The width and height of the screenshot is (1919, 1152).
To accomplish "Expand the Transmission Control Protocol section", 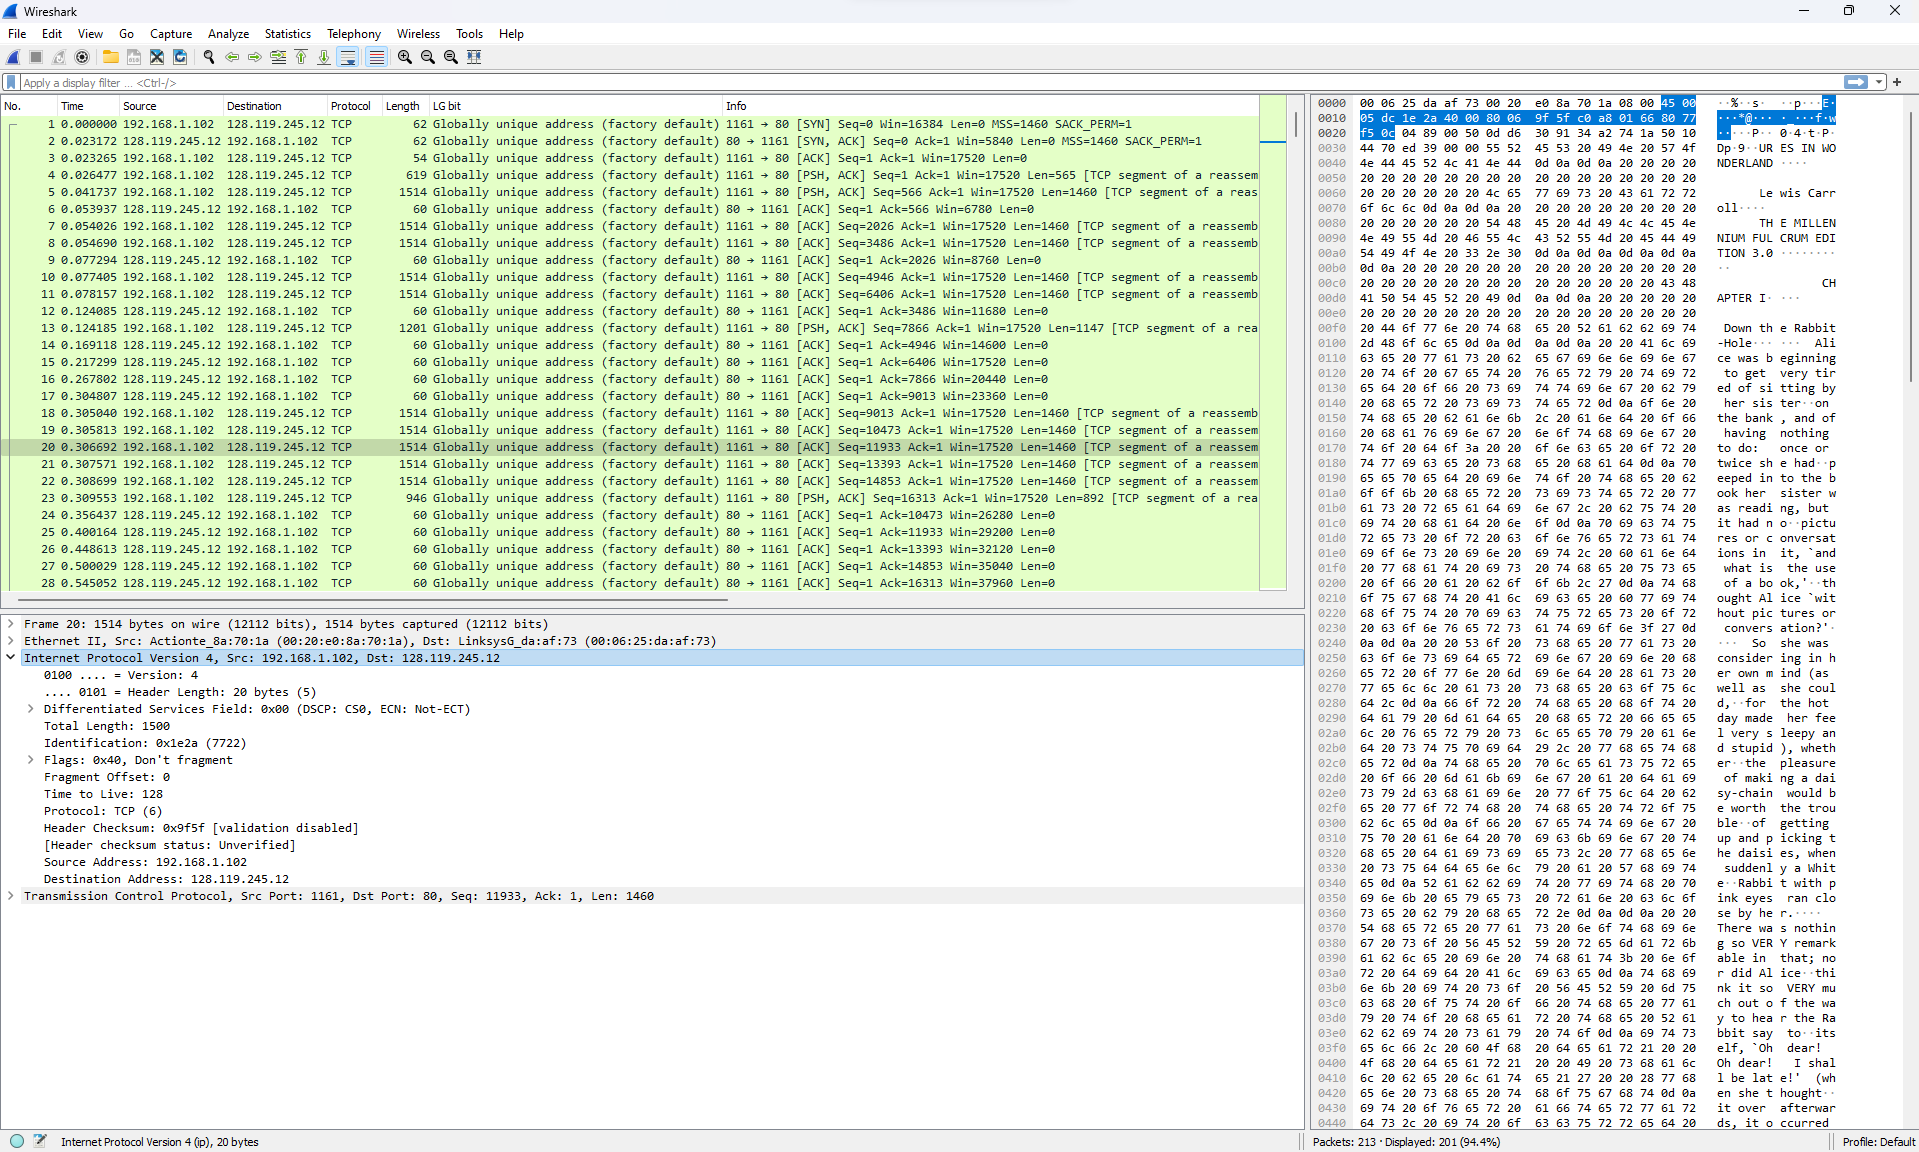I will pos(11,896).
